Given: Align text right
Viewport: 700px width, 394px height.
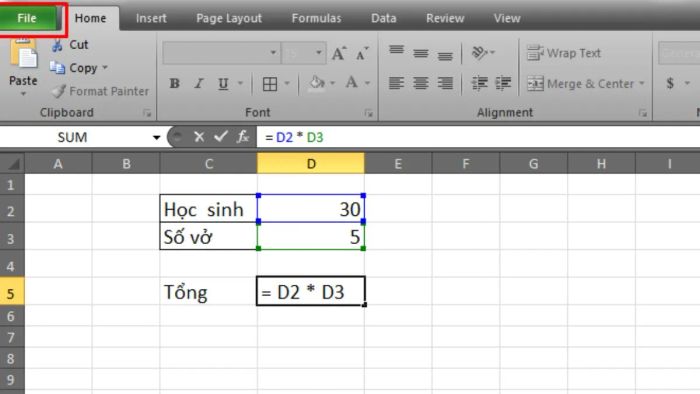Looking at the screenshot, I should [445, 83].
